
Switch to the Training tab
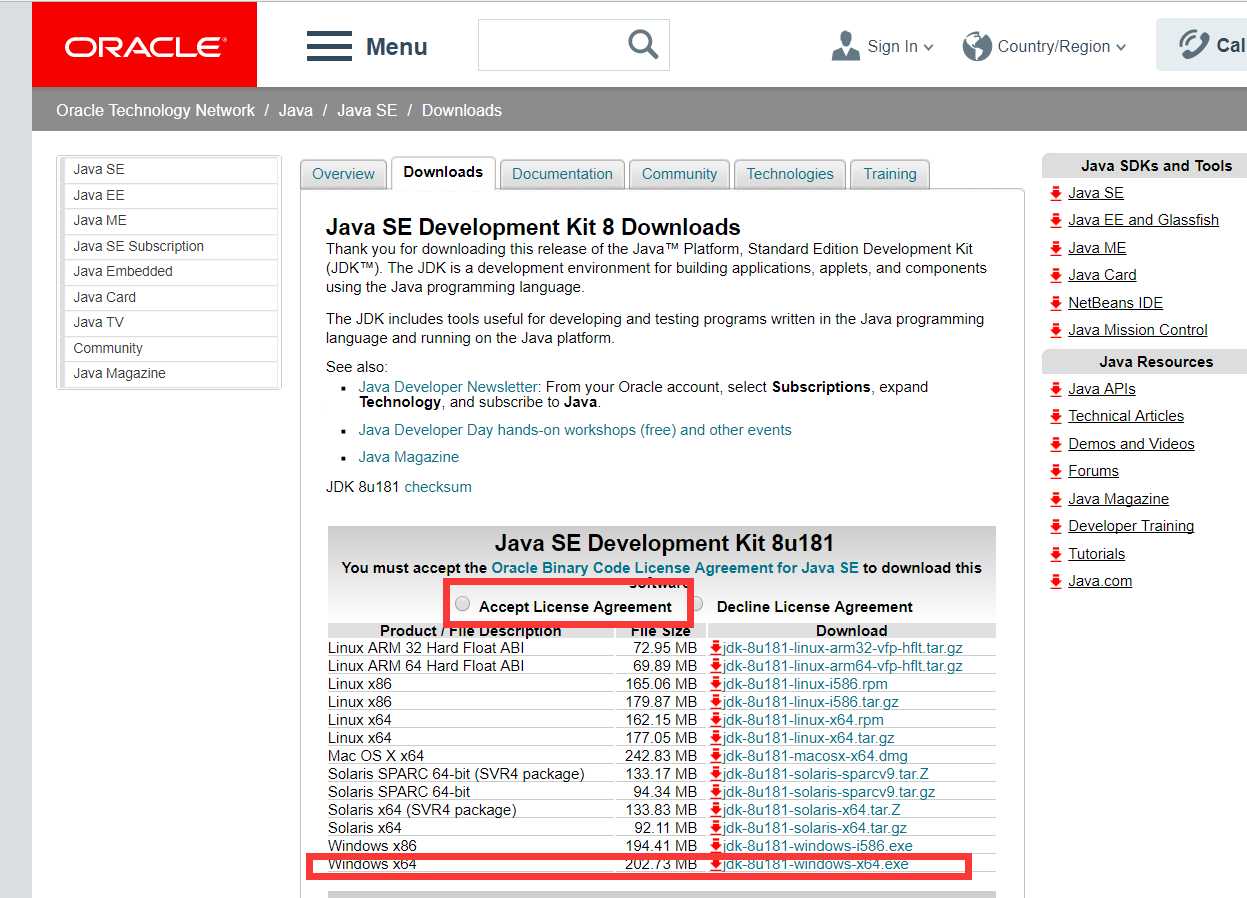pos(890,174)
